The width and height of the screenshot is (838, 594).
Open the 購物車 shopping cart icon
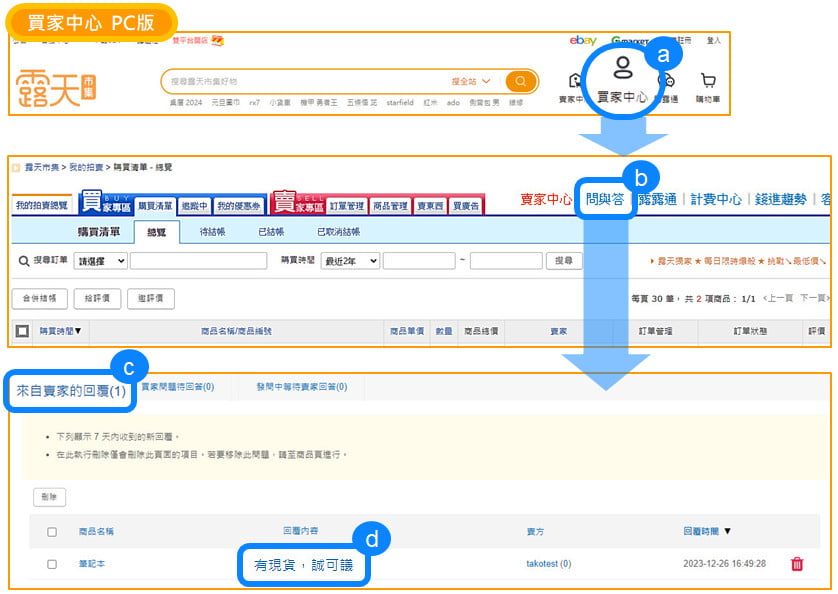(x=708, y=82)
